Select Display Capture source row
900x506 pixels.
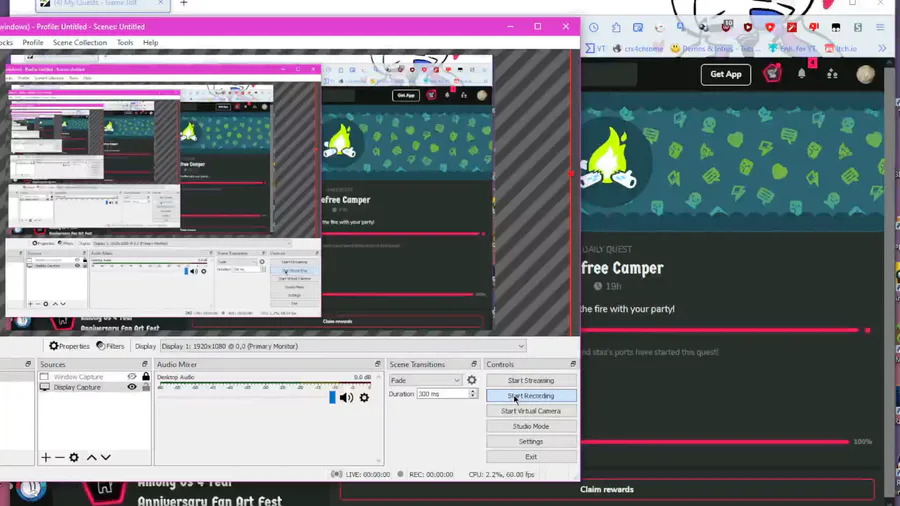pyautogui.click(x=95, y=387)
